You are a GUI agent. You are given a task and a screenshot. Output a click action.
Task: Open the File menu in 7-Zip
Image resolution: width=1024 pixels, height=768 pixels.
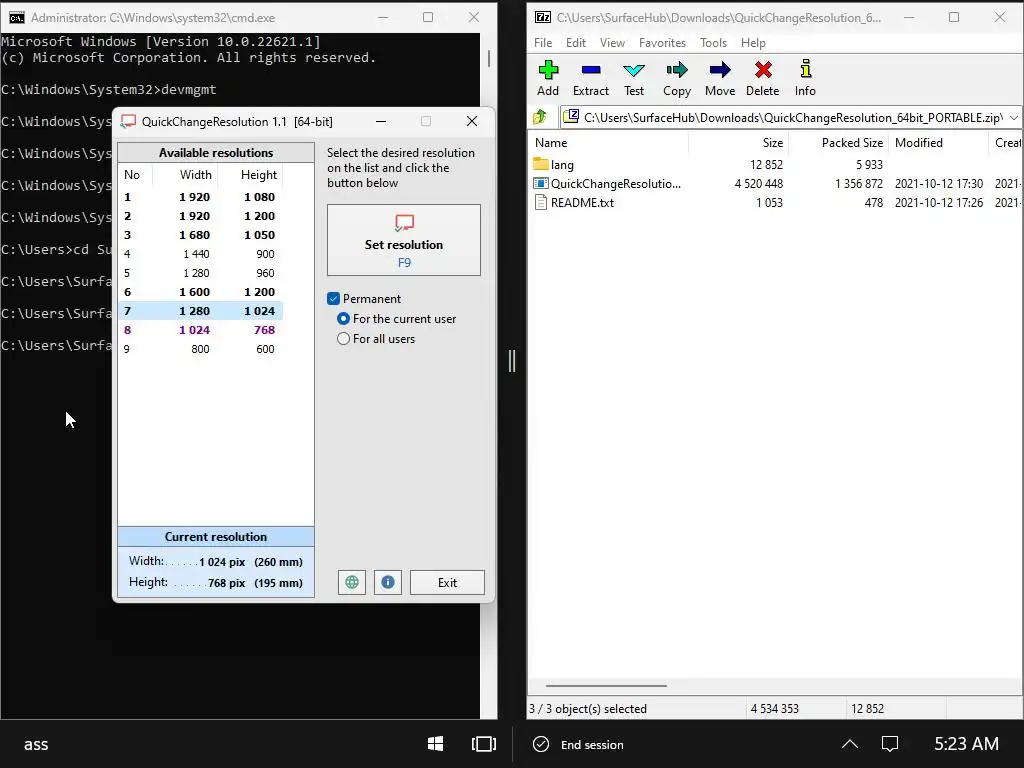[543, 42]
